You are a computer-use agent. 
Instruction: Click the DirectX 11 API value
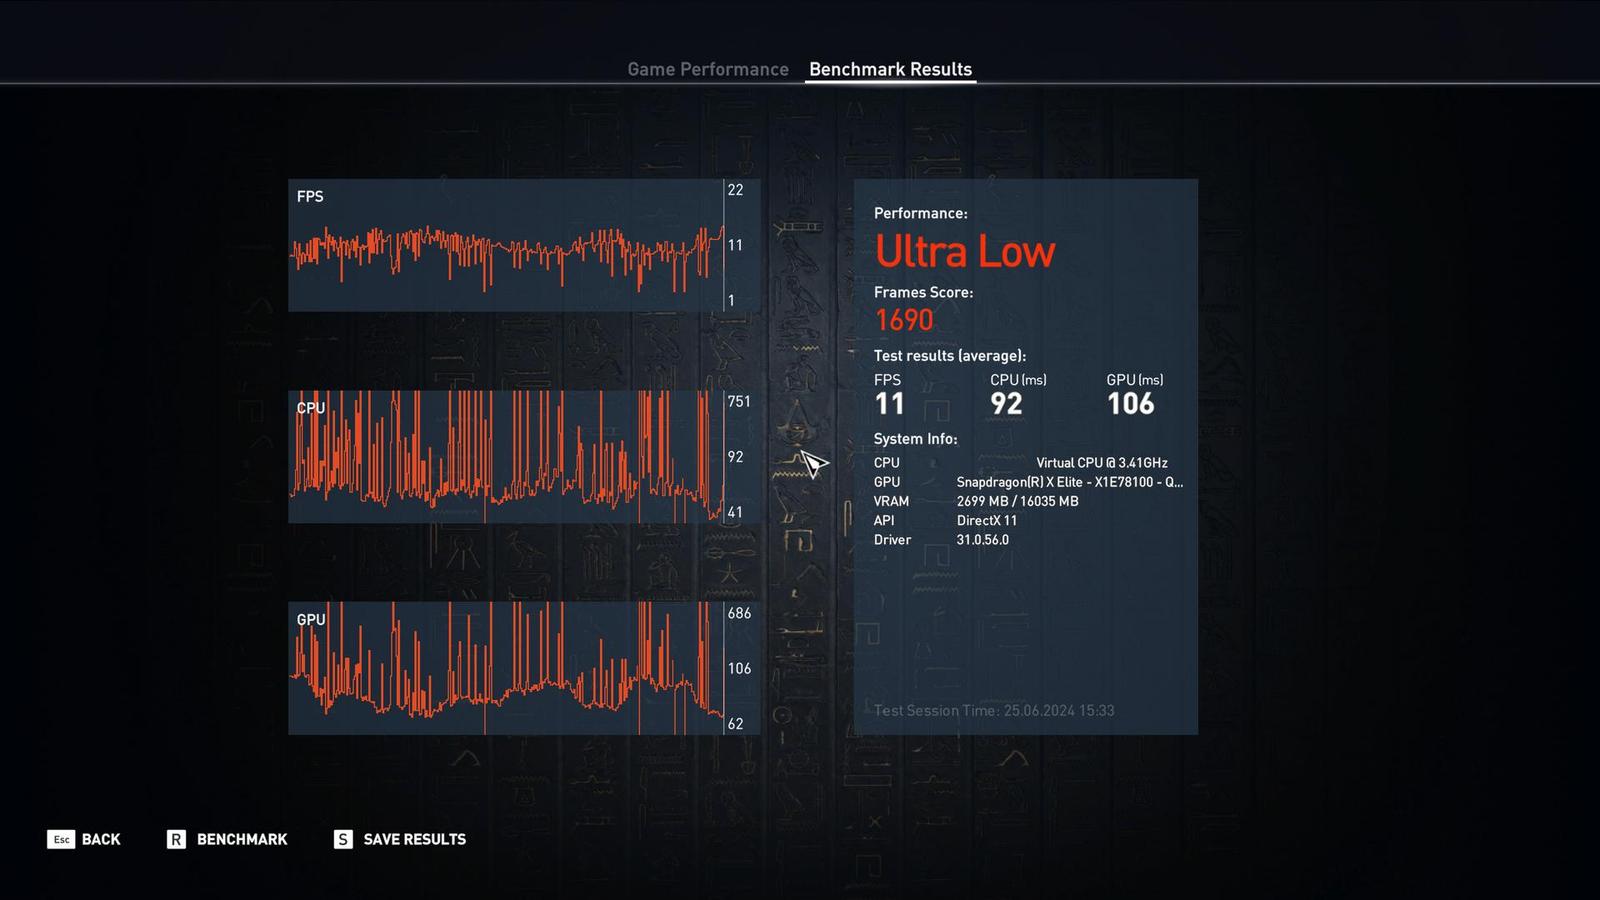point(987,520)
